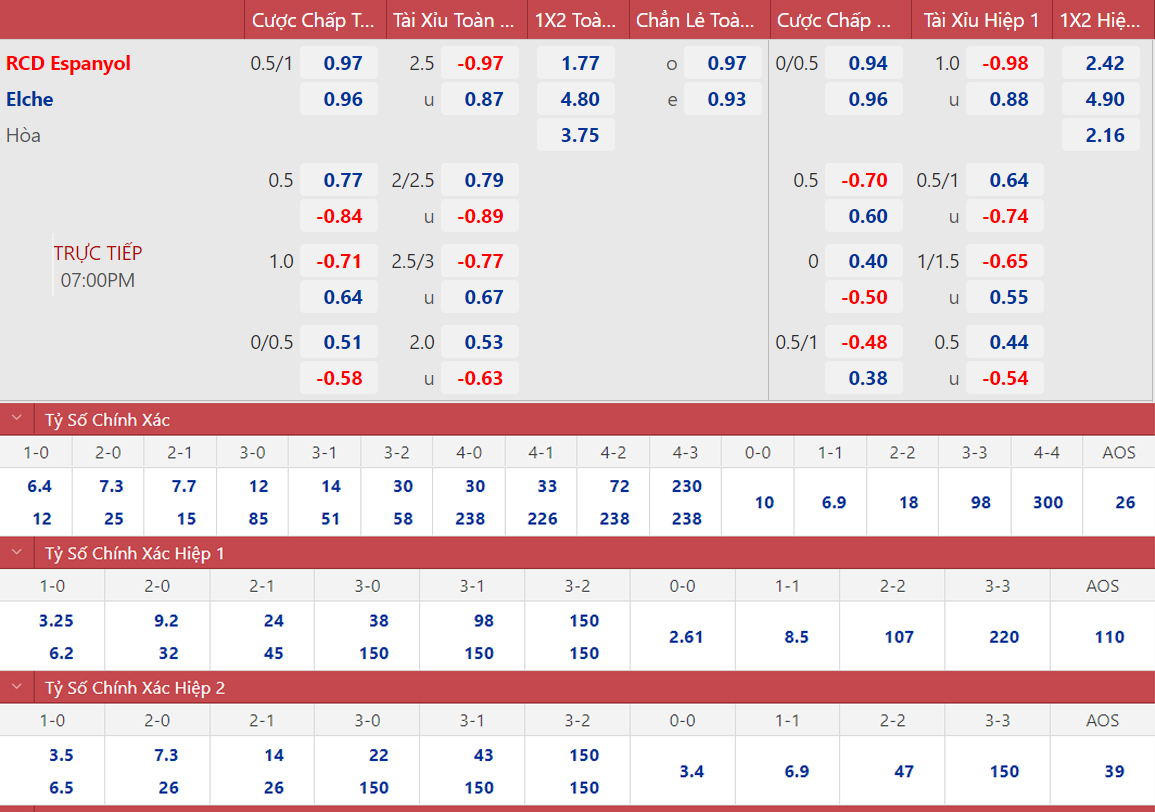This screenshot has width=1155, height=812.
Task: Select first-half AOS odds 110
Action: click(x=1109, y=637)
